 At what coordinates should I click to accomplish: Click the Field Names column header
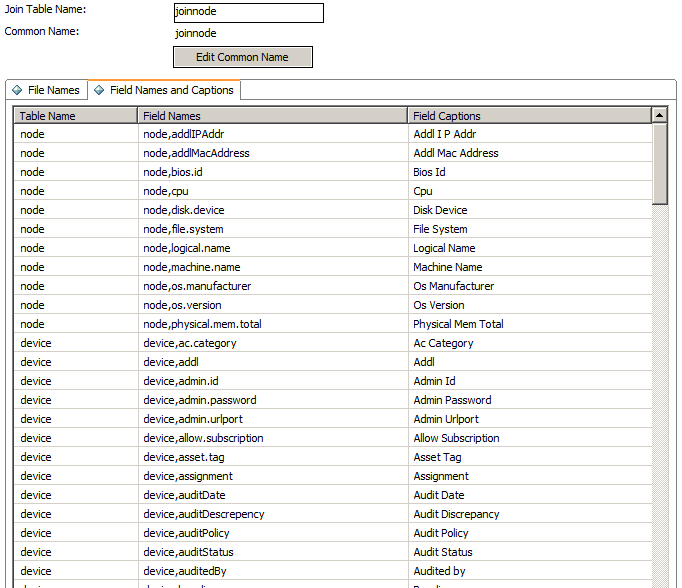click(272, 116)
